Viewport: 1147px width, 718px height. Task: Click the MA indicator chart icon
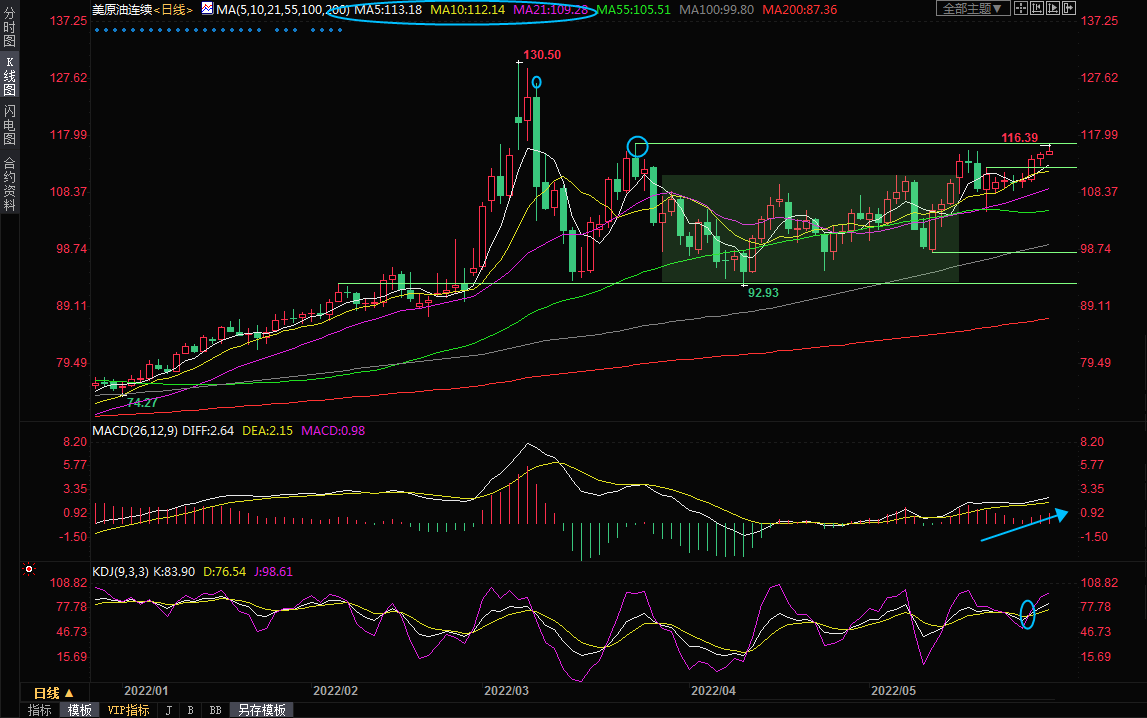pos(207,9)
